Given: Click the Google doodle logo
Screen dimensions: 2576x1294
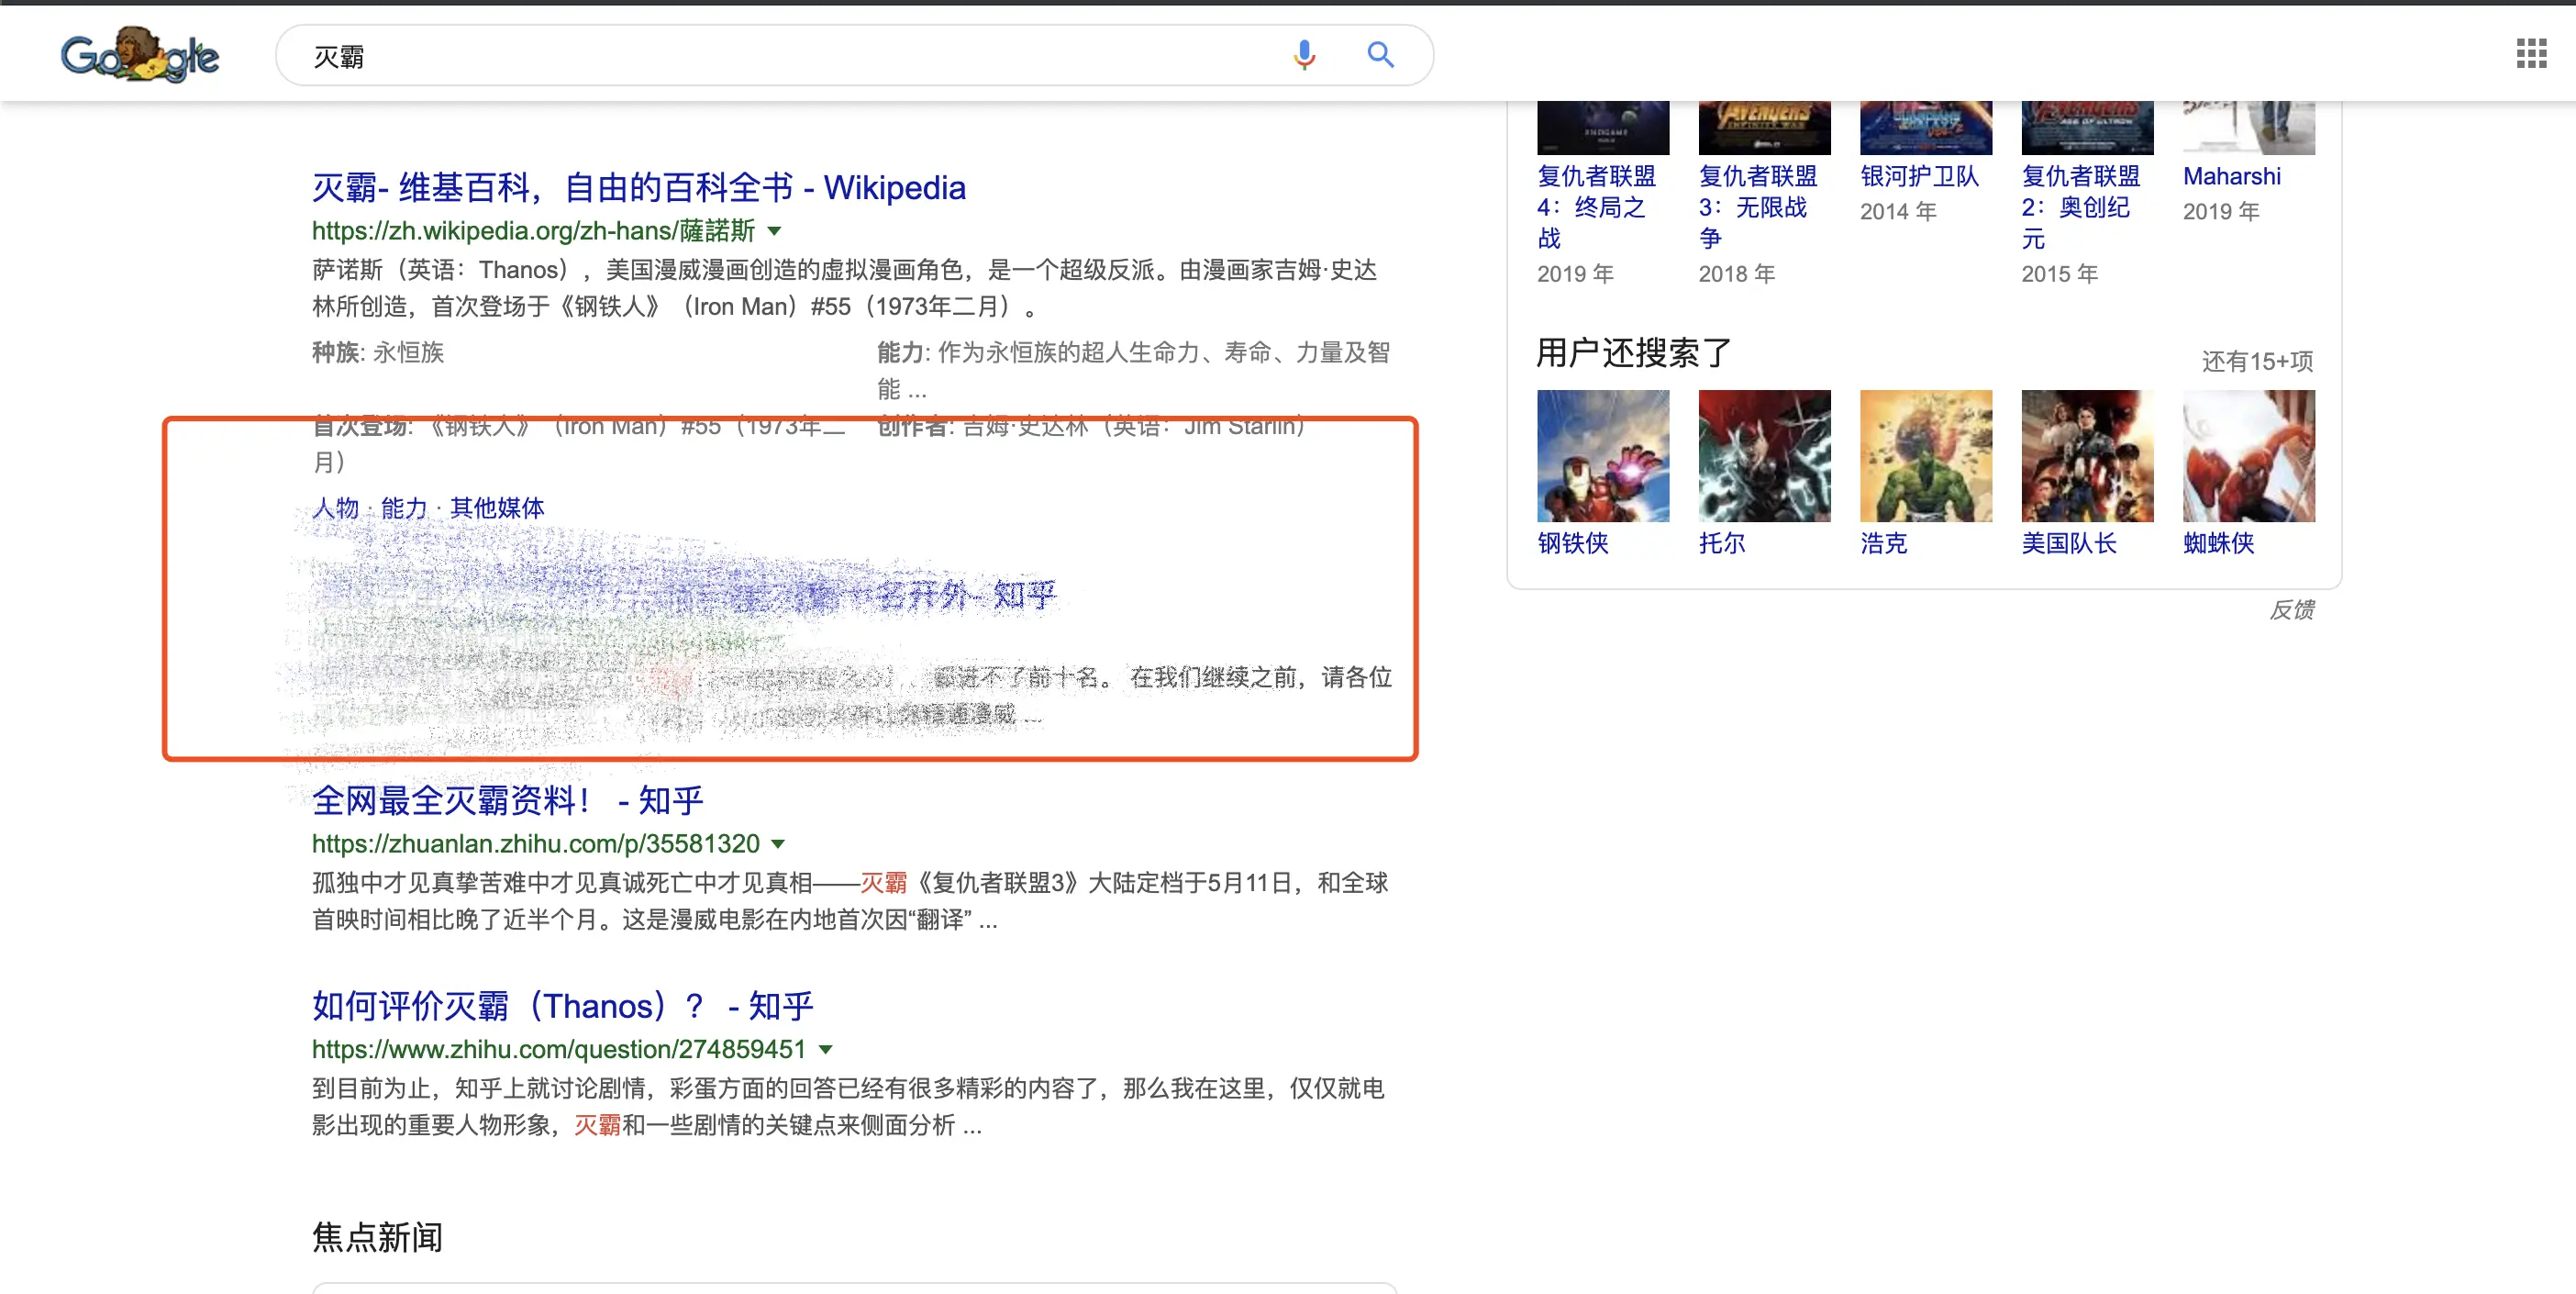Looking at the screenshot, I should [140, 55].
